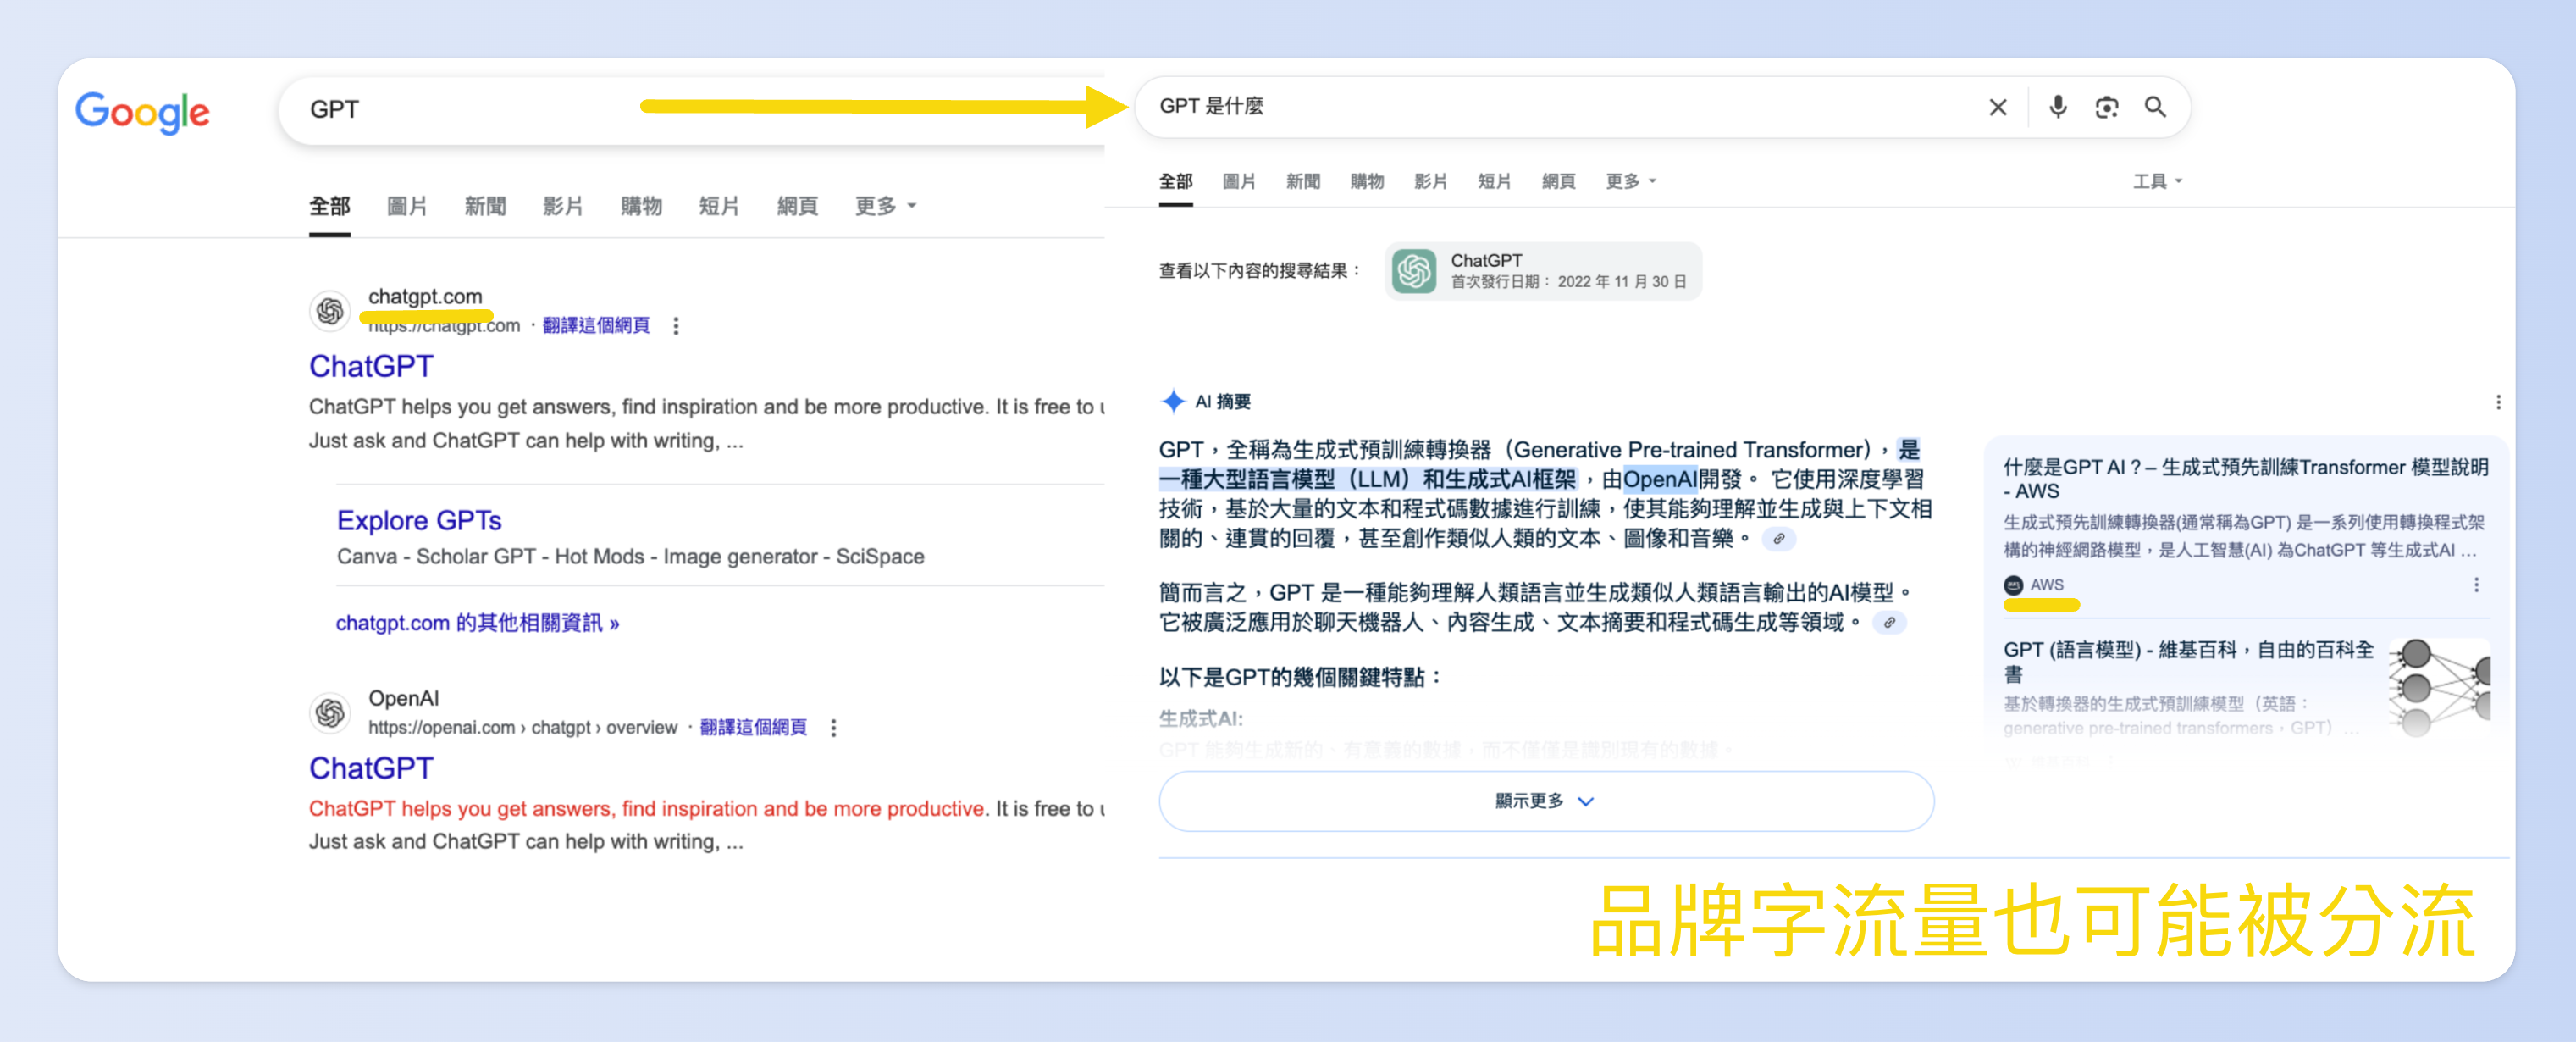Select 圖片 tab in left results
Viewport: 2576px width, 1042px height.
(x=407, y=207)
